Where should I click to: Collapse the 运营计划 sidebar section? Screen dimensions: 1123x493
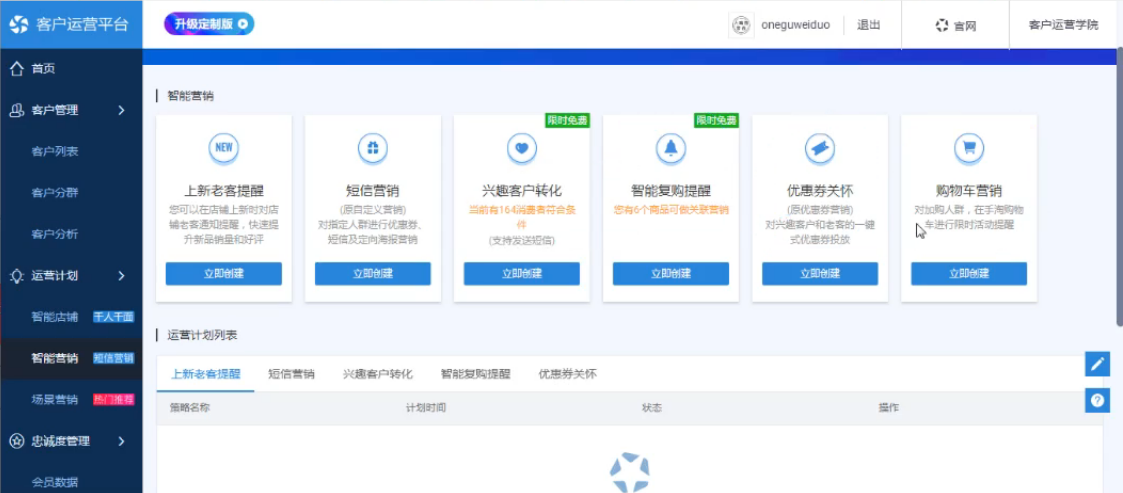click(70, 275)
